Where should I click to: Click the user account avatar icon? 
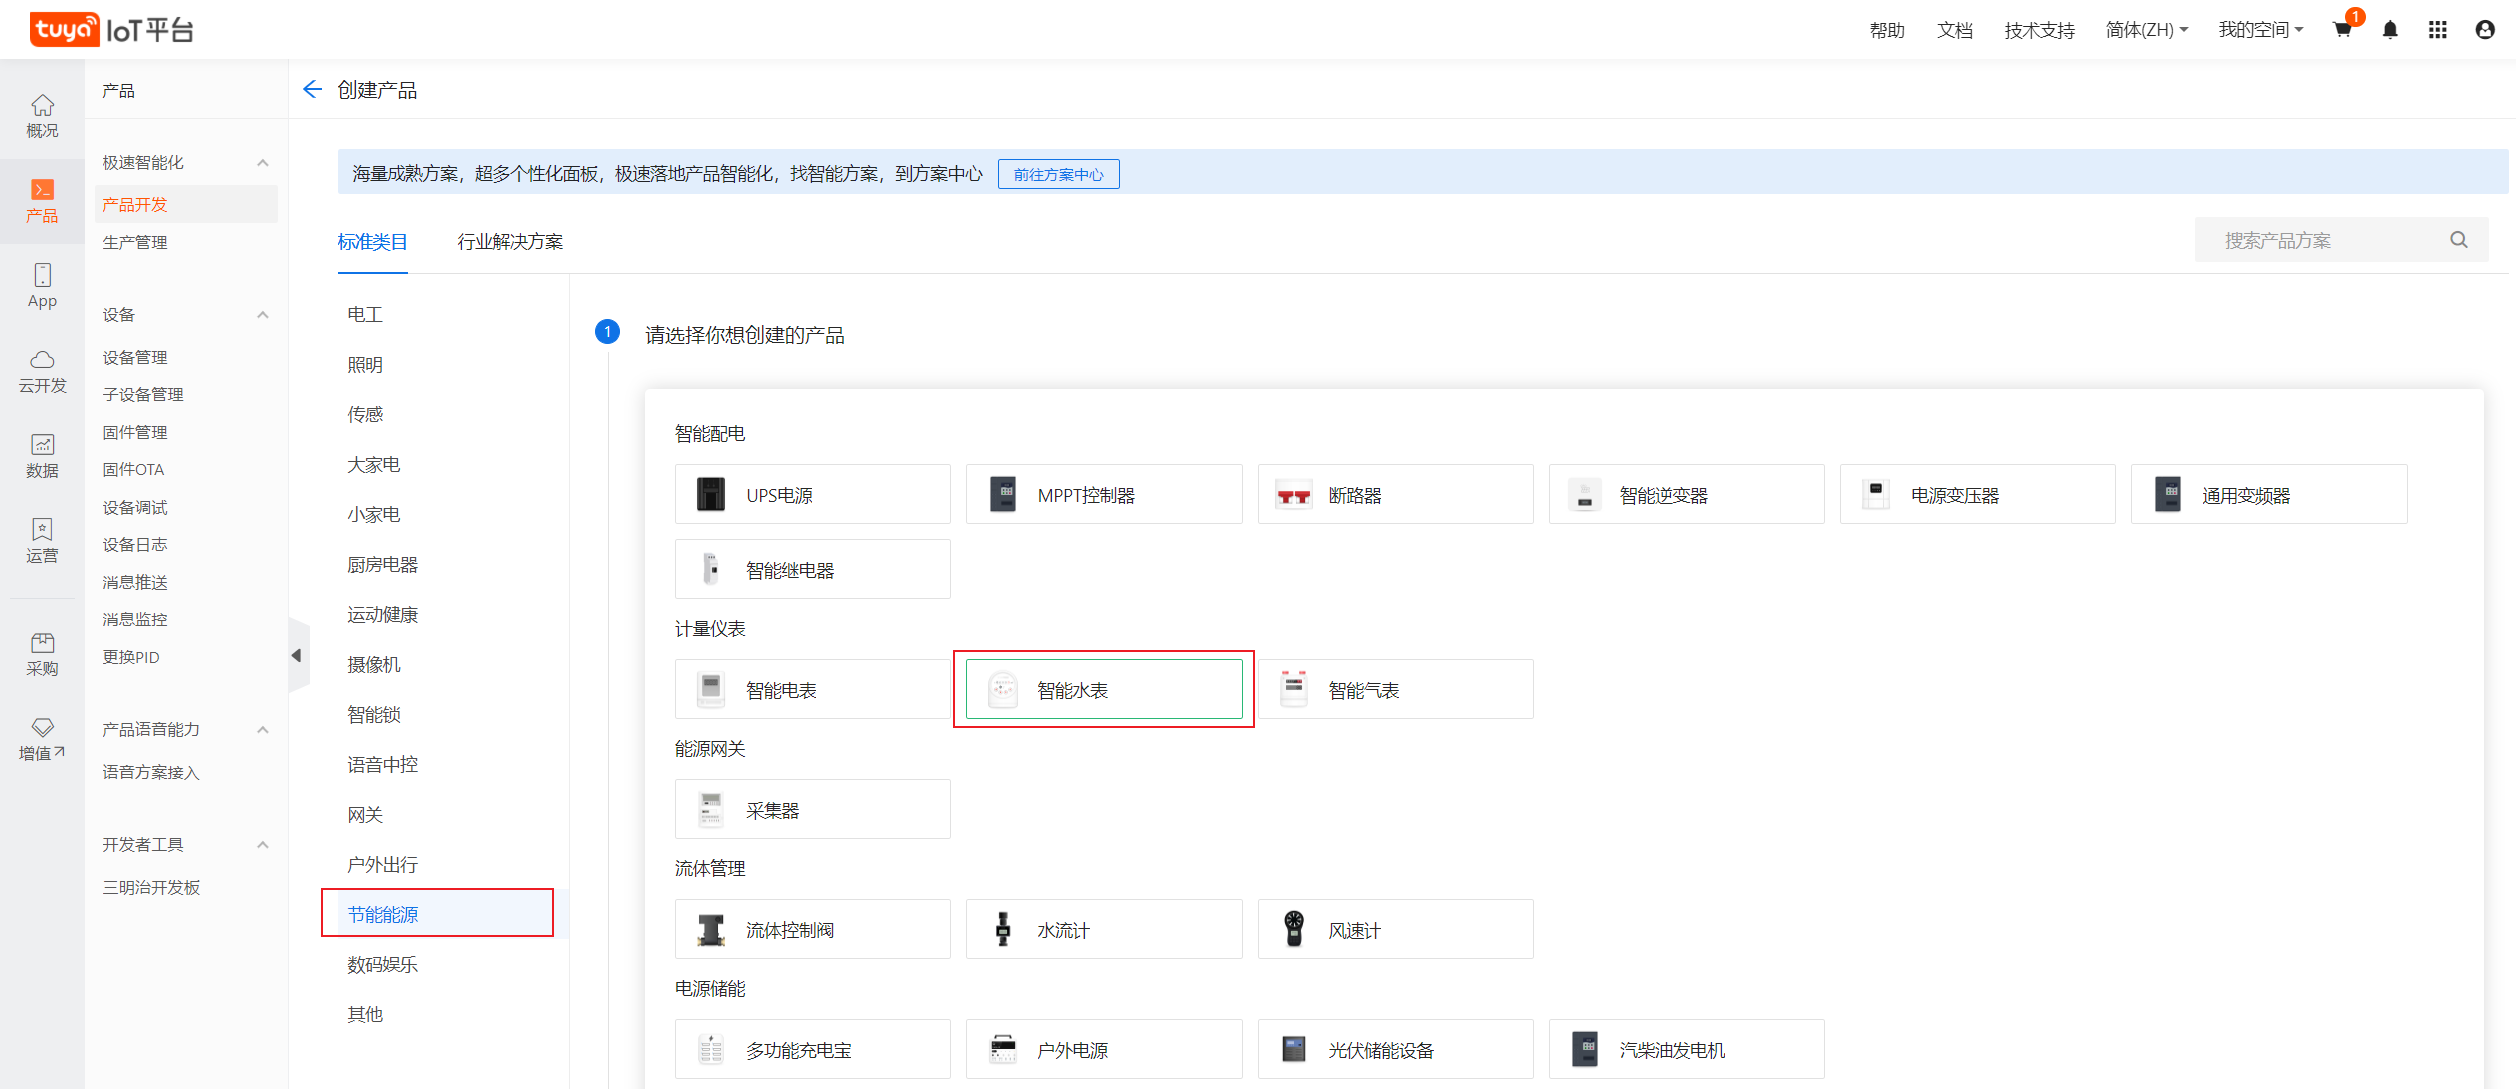click(2485, 30)
